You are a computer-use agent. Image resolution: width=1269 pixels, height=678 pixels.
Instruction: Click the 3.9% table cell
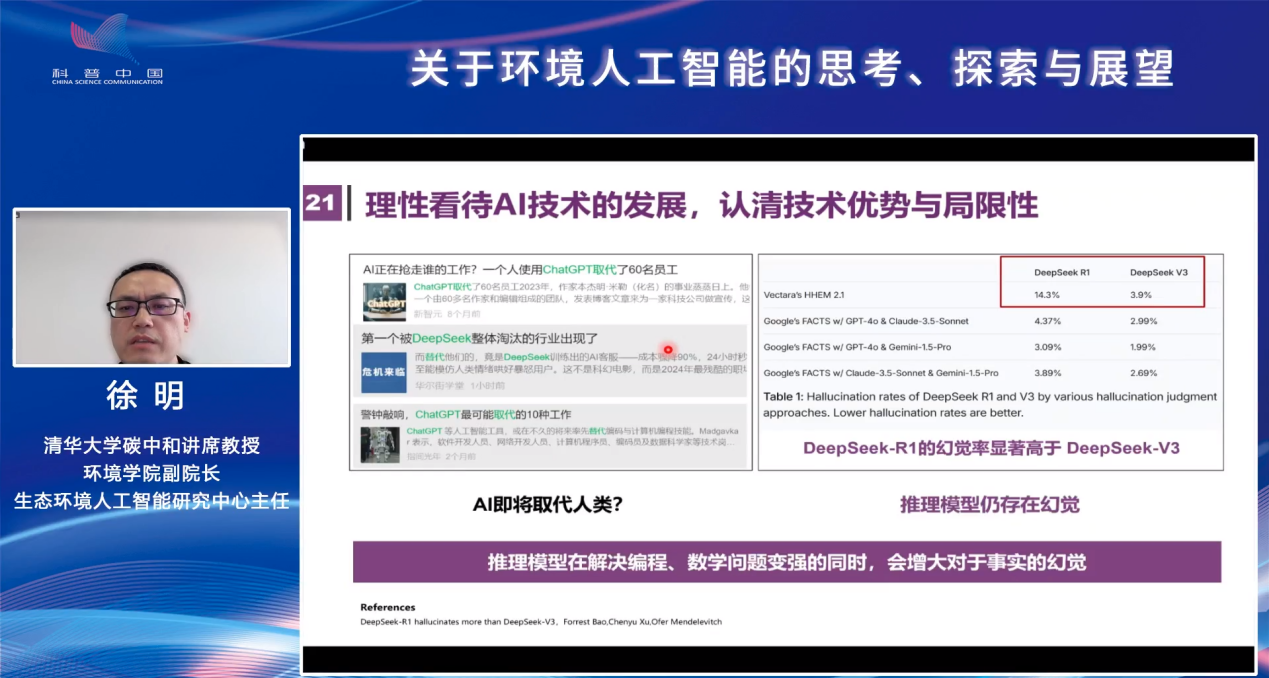point(1141,295)
